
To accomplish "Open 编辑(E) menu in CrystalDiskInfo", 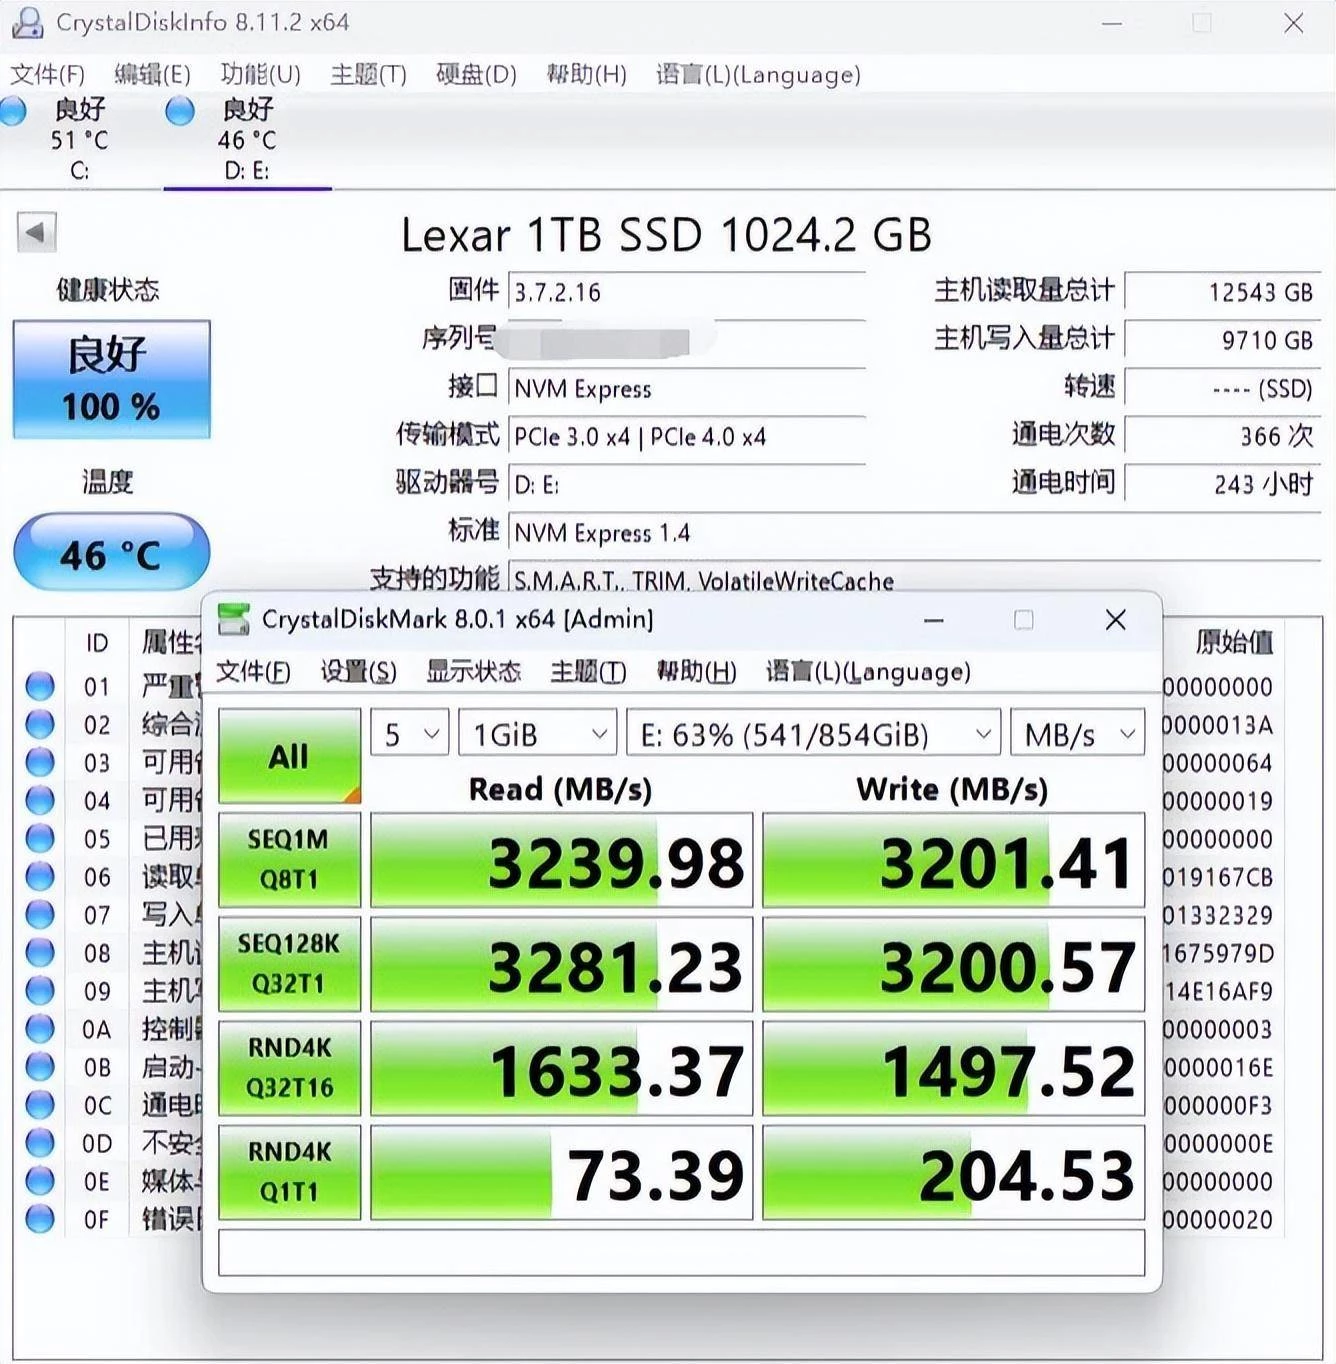I will click(x=152, y=74).
